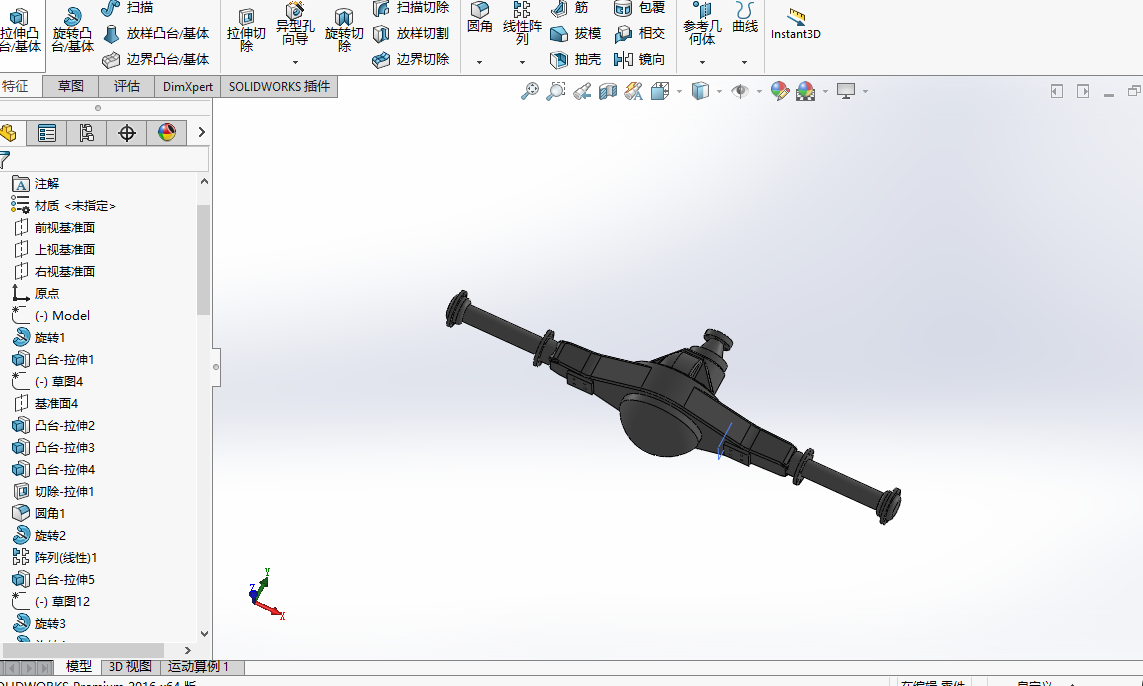
Task: Choose the Swept Boss (扫描) tool
Action: tap(128, 7)
